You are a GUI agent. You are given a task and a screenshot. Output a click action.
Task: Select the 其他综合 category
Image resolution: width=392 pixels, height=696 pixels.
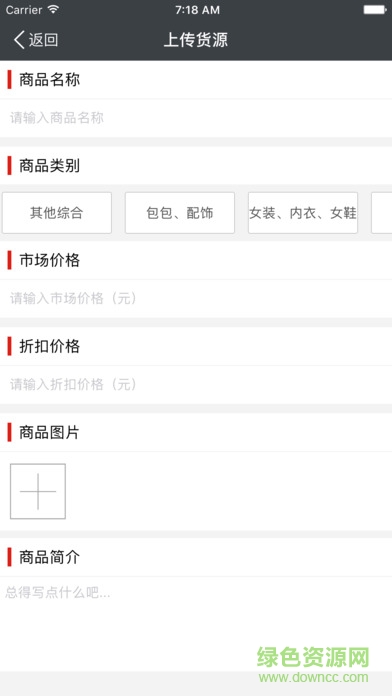click(x=57, y=213)
